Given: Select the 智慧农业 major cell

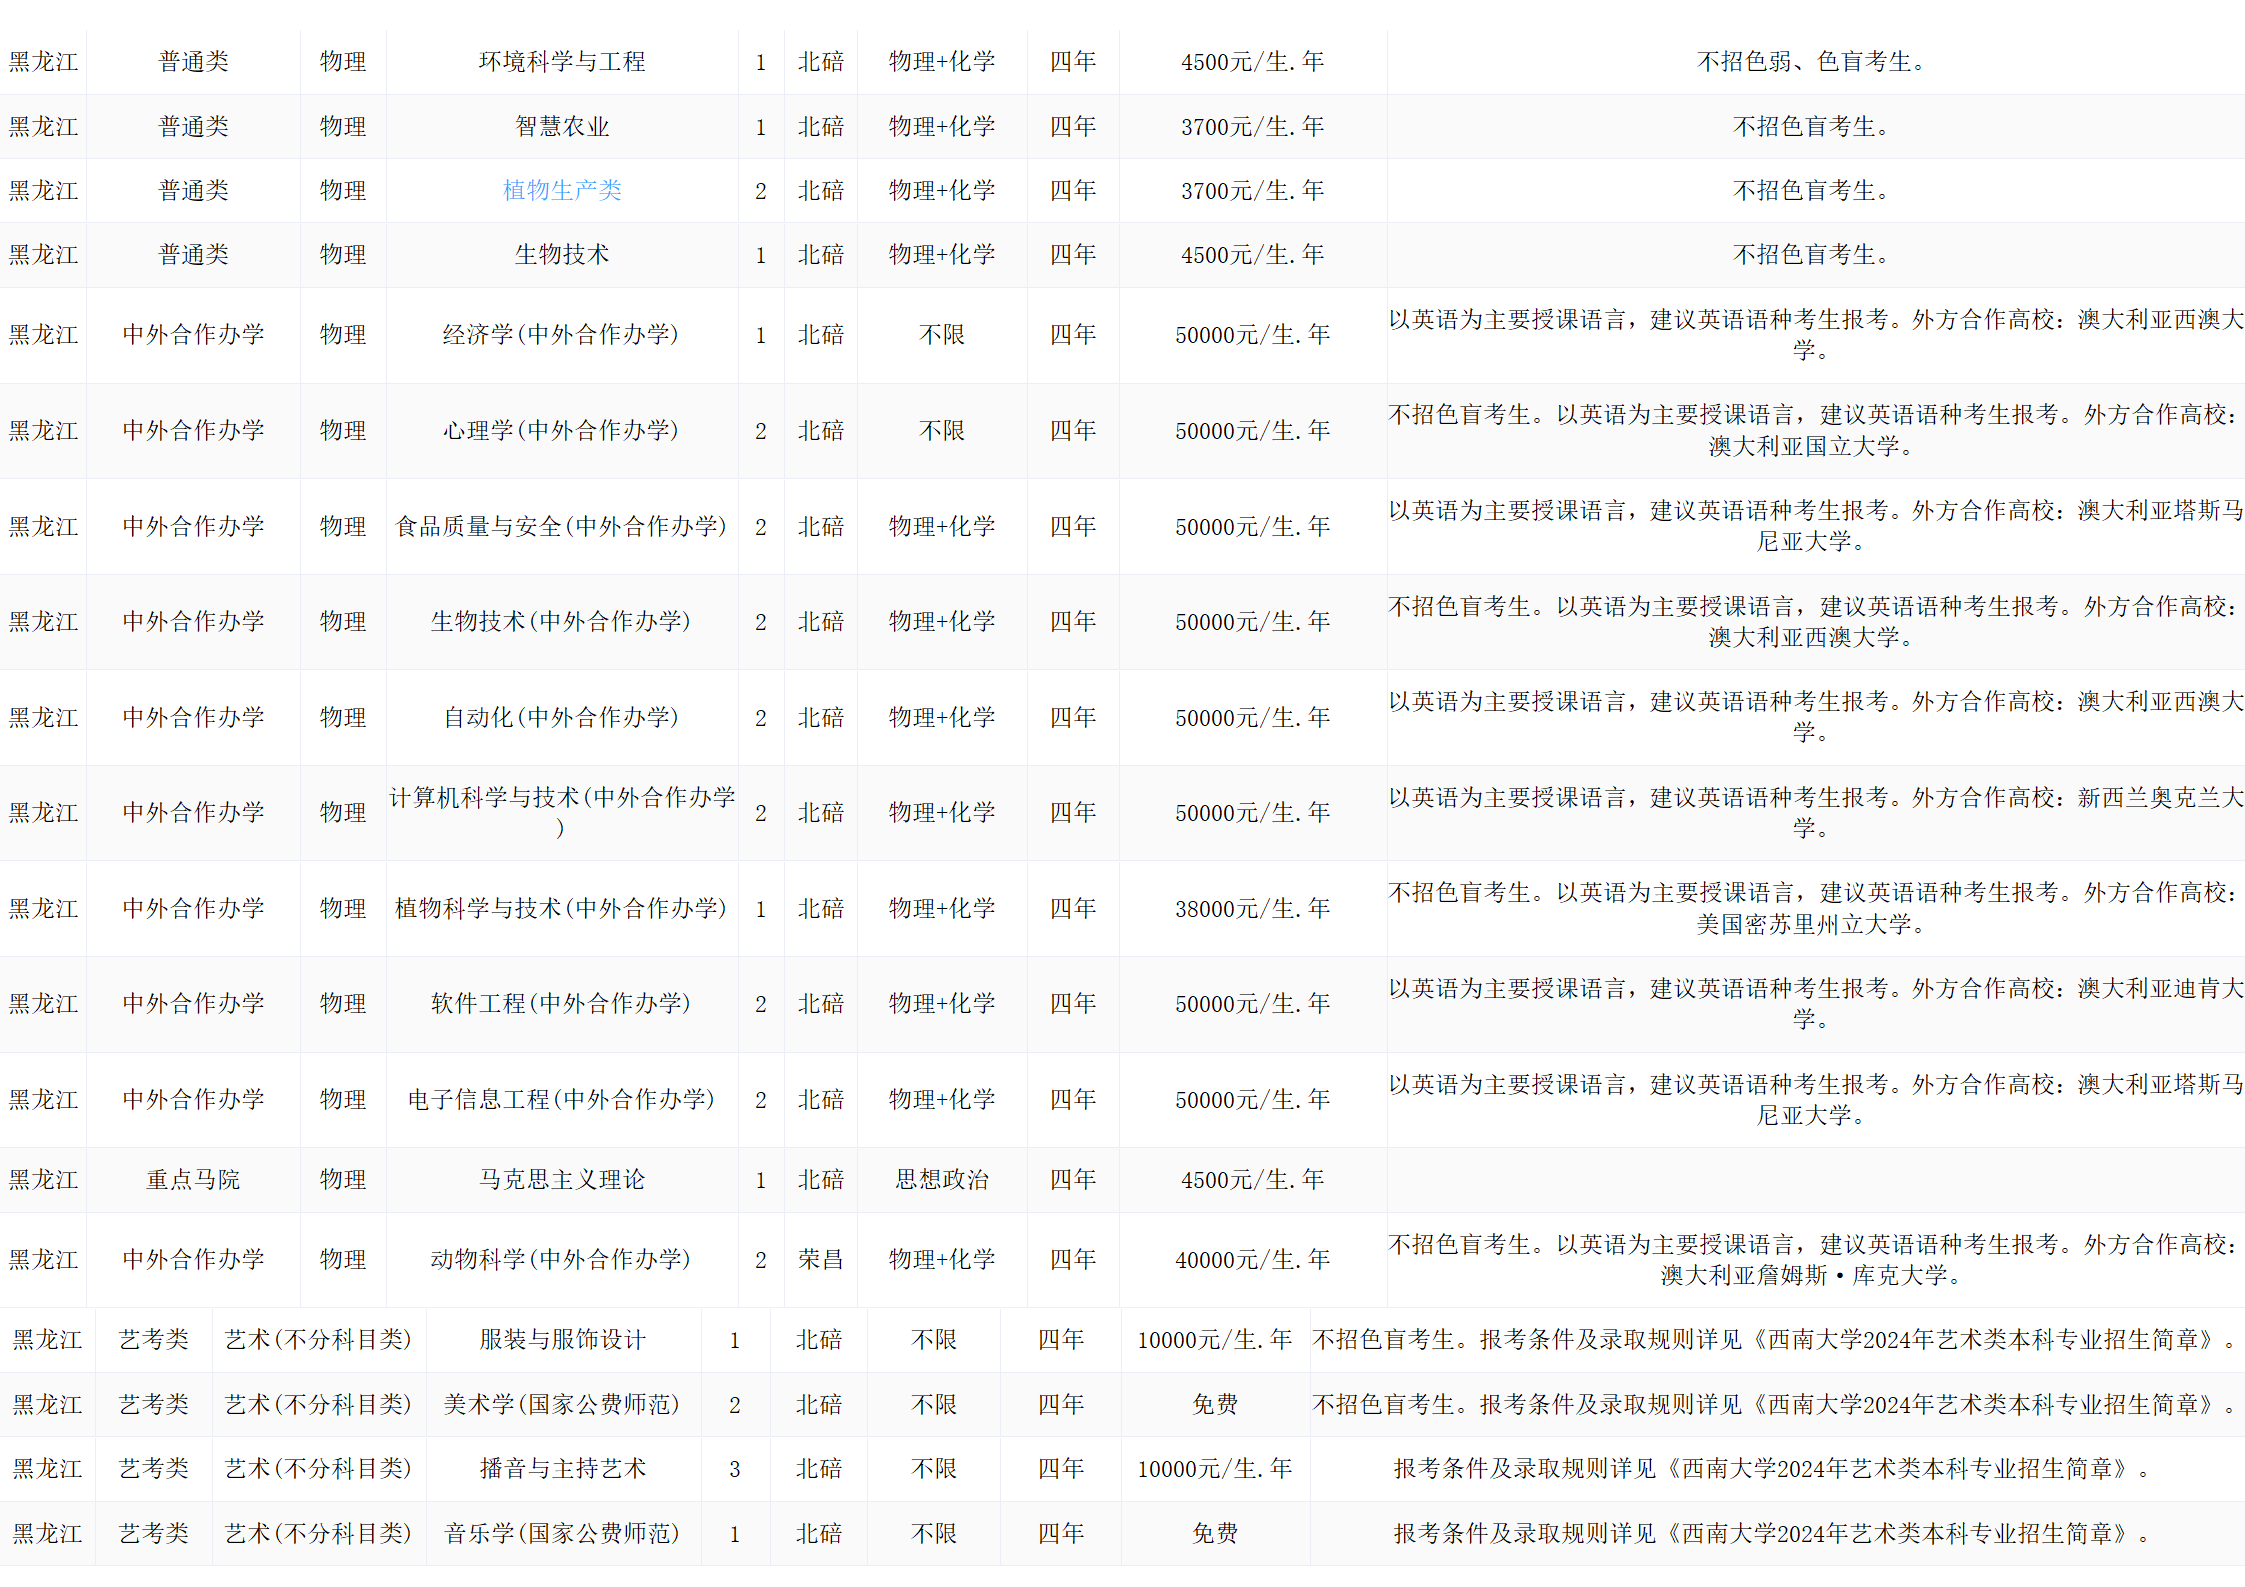Looking at the screenshot, I should click(562, 126).
